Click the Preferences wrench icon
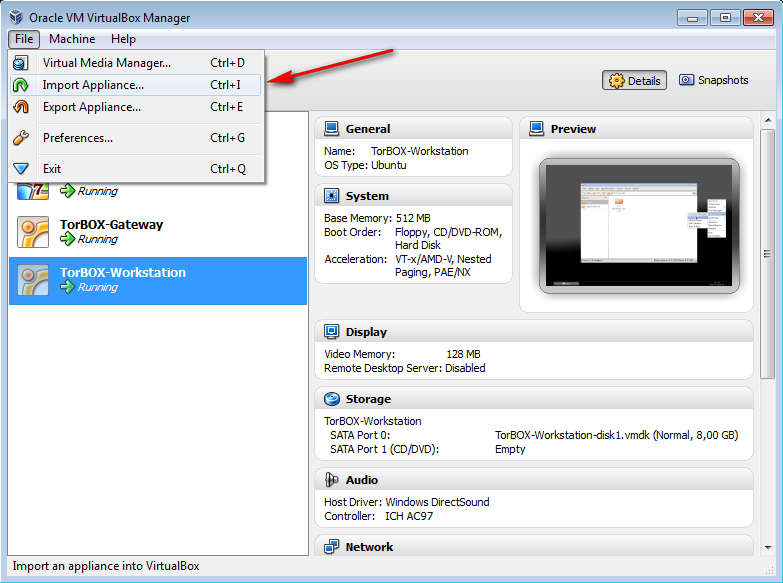 point(20,137)
